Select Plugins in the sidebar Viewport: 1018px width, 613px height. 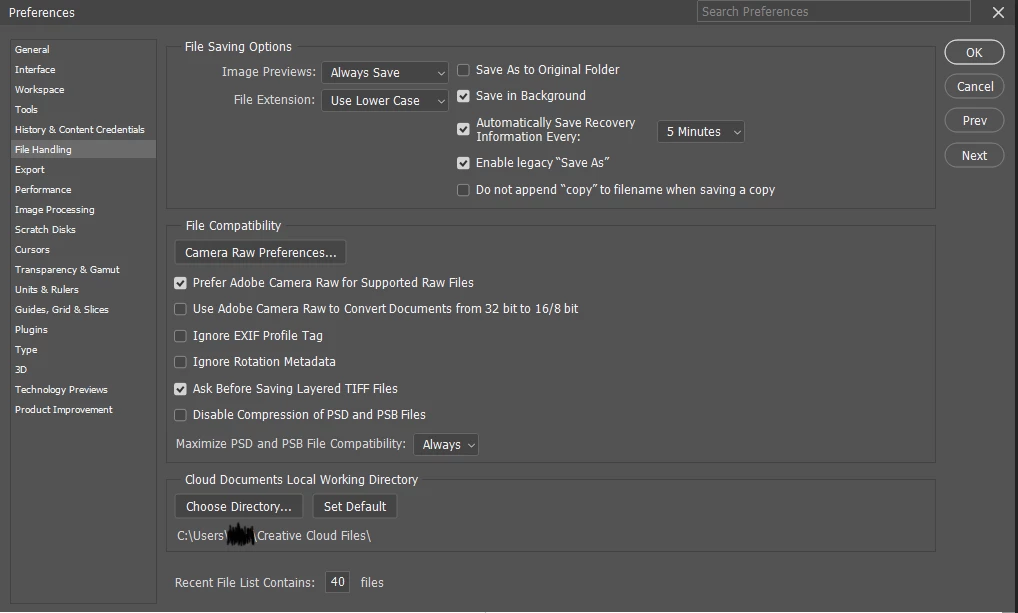click(x=83, y=330)
